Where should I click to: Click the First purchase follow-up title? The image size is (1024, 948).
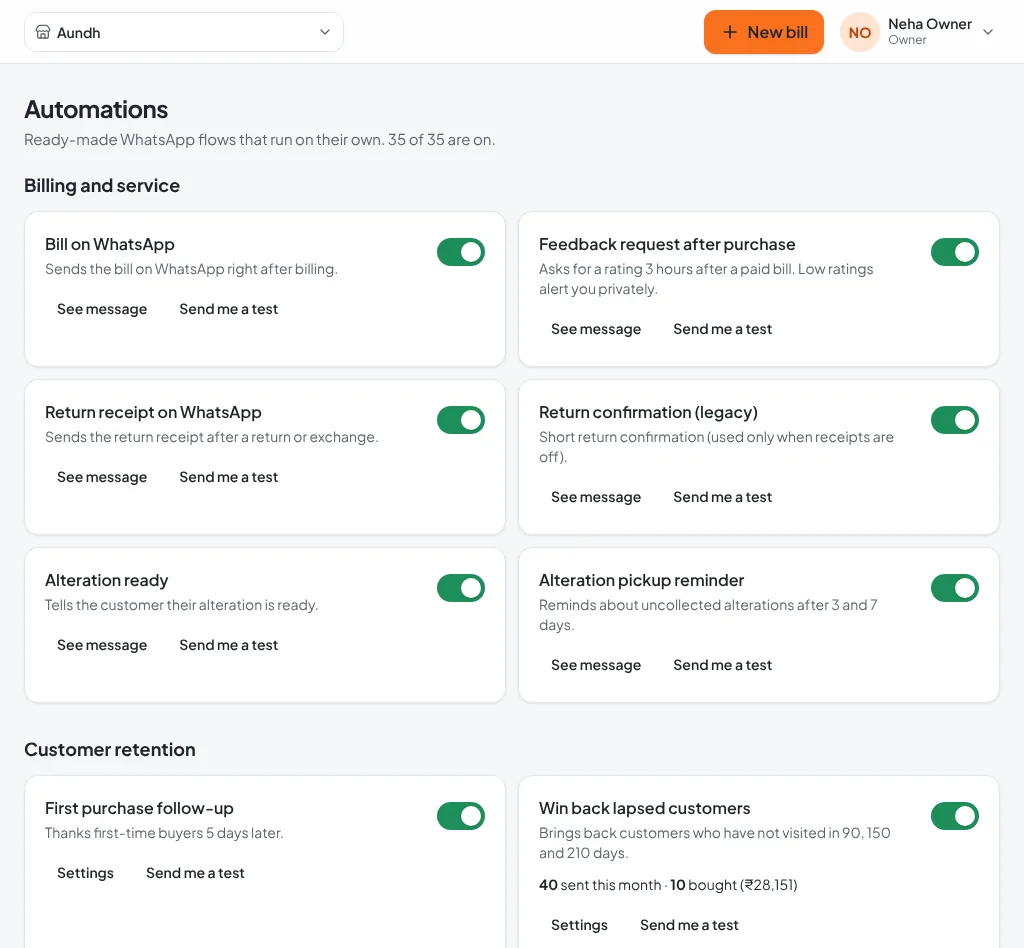(x=139, y=808)
